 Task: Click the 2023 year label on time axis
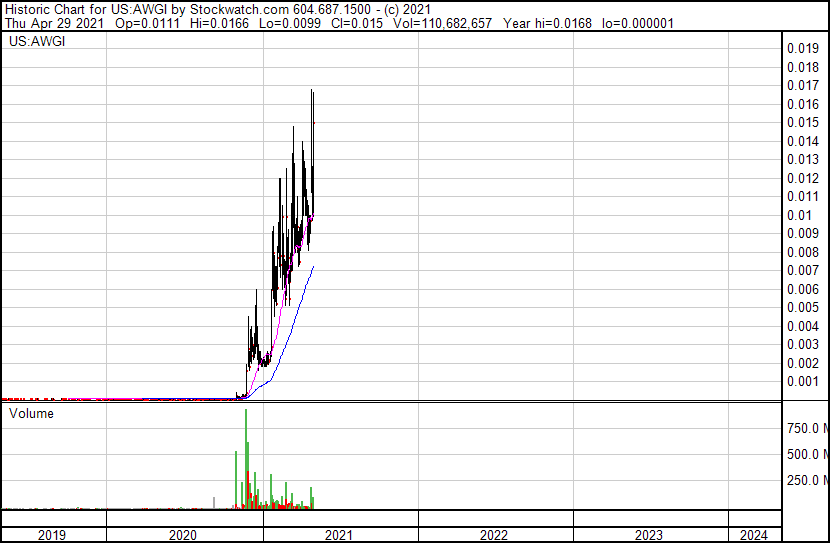pos(649,535)
